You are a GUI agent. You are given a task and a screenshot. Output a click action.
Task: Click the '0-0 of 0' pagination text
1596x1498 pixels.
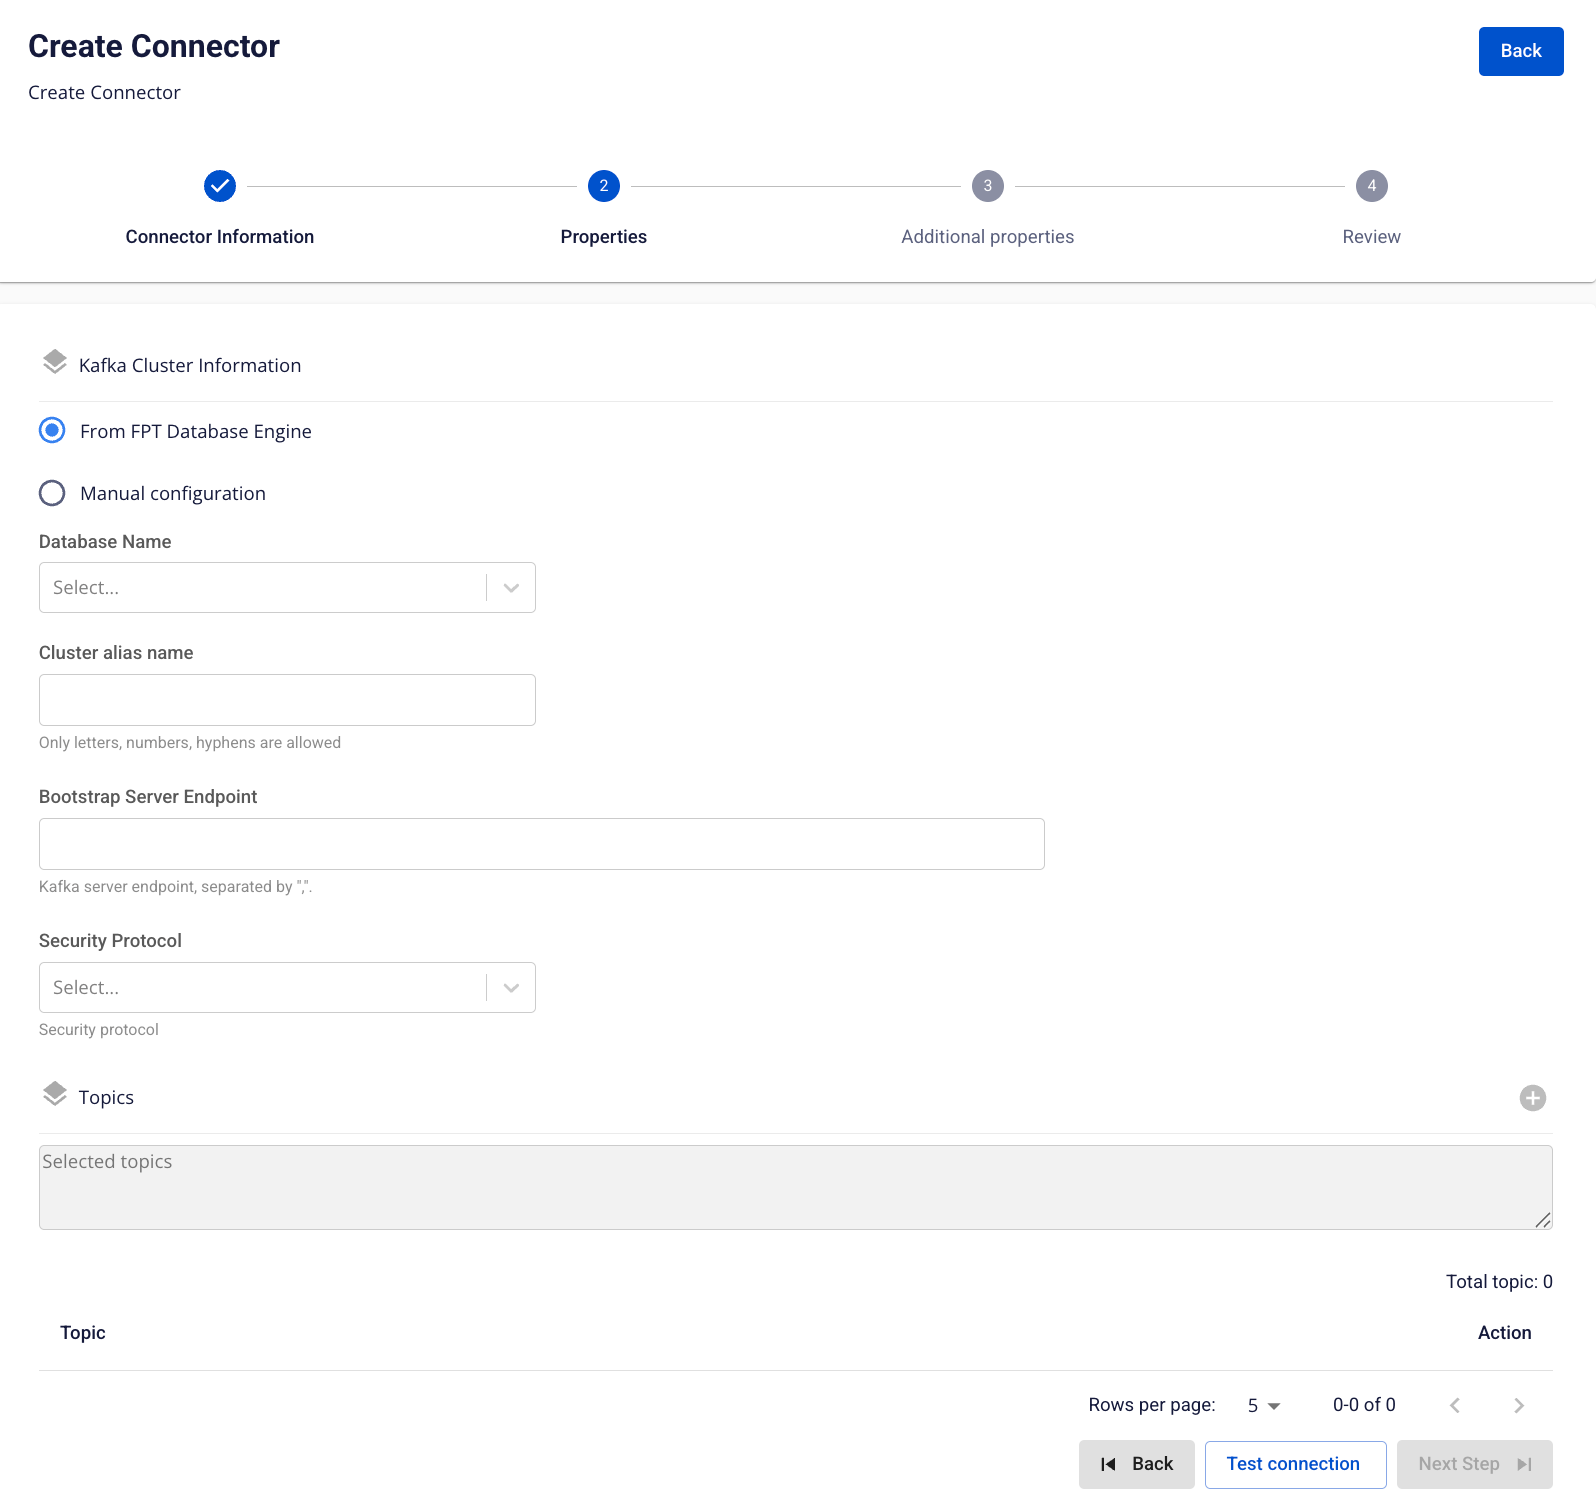[x=1364, y=1405]
